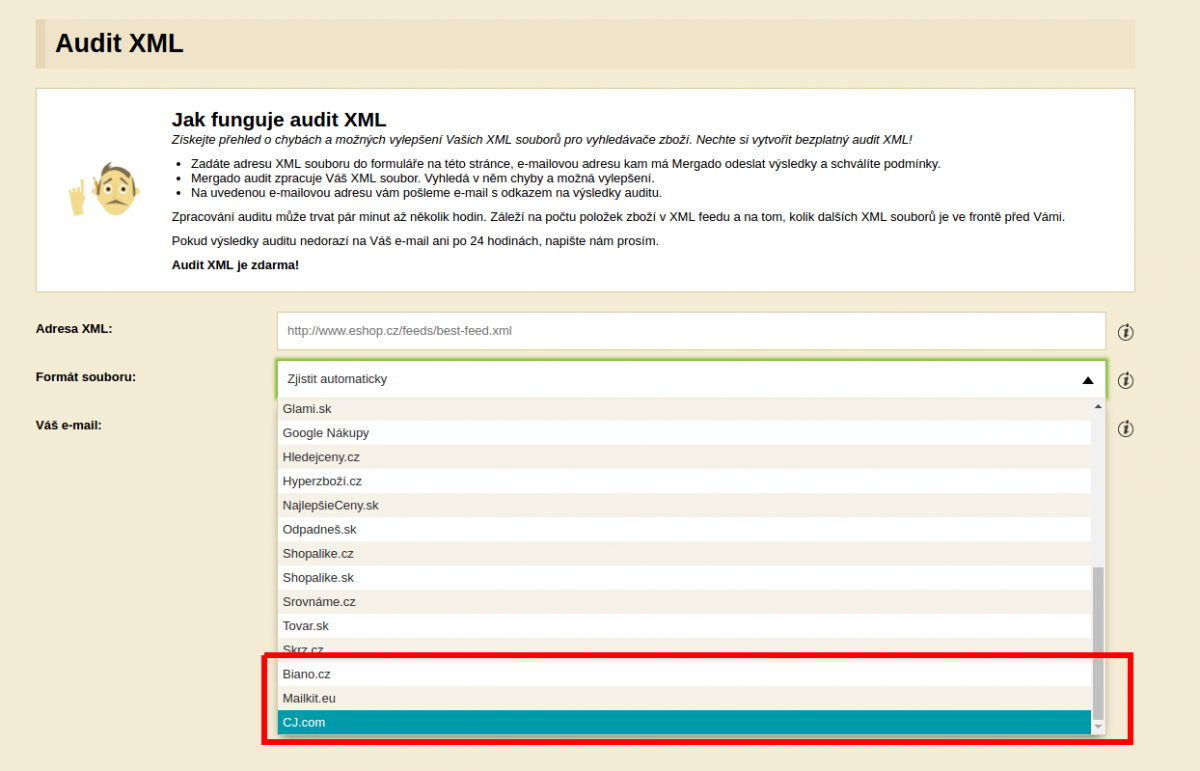Click the Formát souboru field label

point(86,376)
